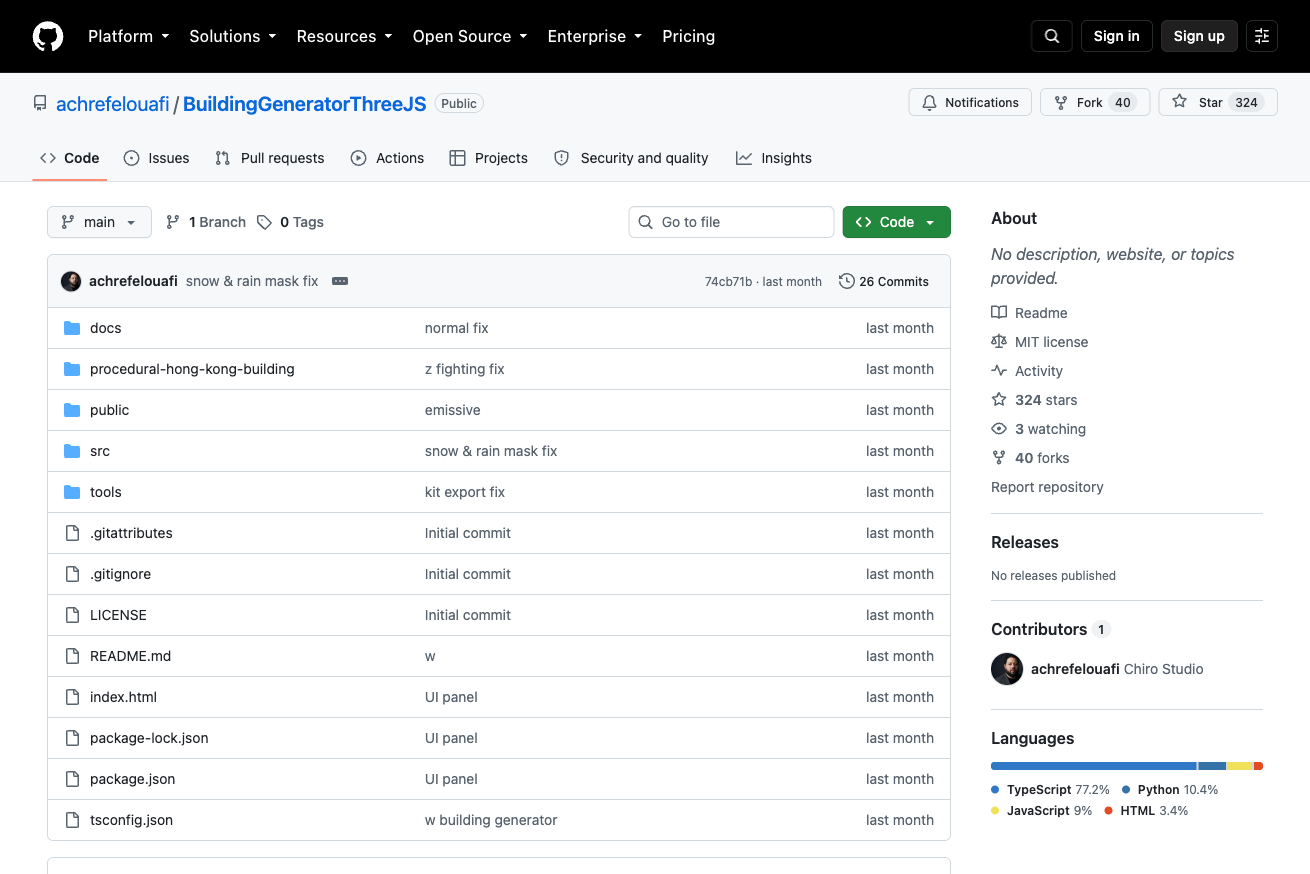This screenshot has height=874, width=1310.
Task: Click the tsconfig.json file icon
Action: tap(72, 820)
